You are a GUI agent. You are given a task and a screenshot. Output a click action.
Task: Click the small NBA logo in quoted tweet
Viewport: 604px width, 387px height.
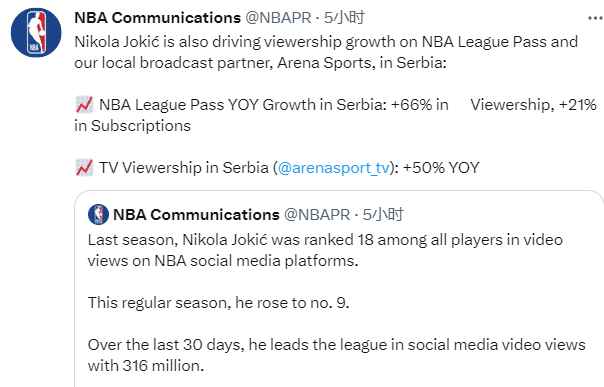98,214
